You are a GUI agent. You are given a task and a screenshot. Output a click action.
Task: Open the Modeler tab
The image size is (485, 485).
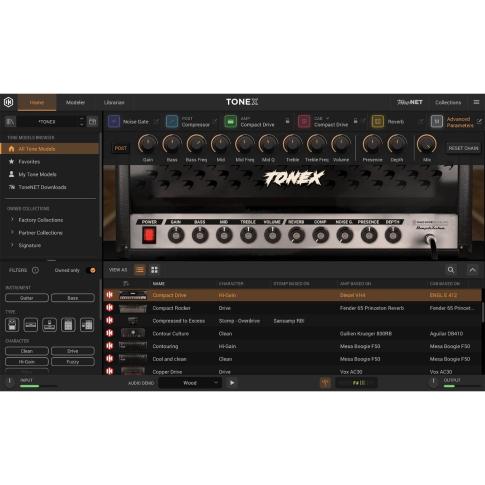click(75, 102)
